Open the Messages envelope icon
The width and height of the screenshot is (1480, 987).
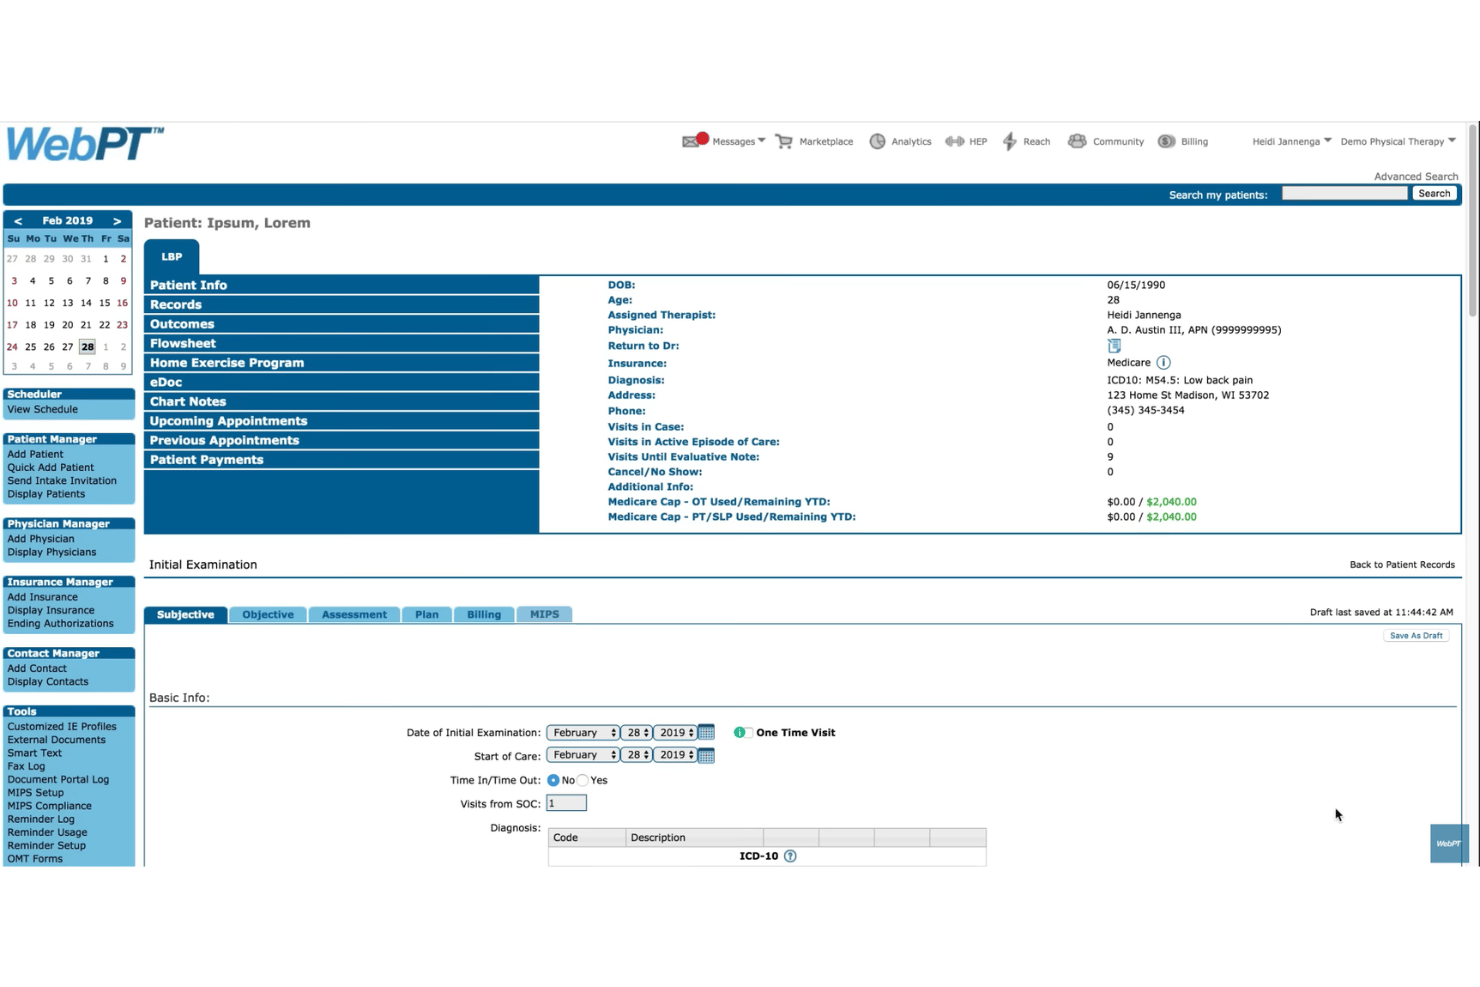(693, 141)
